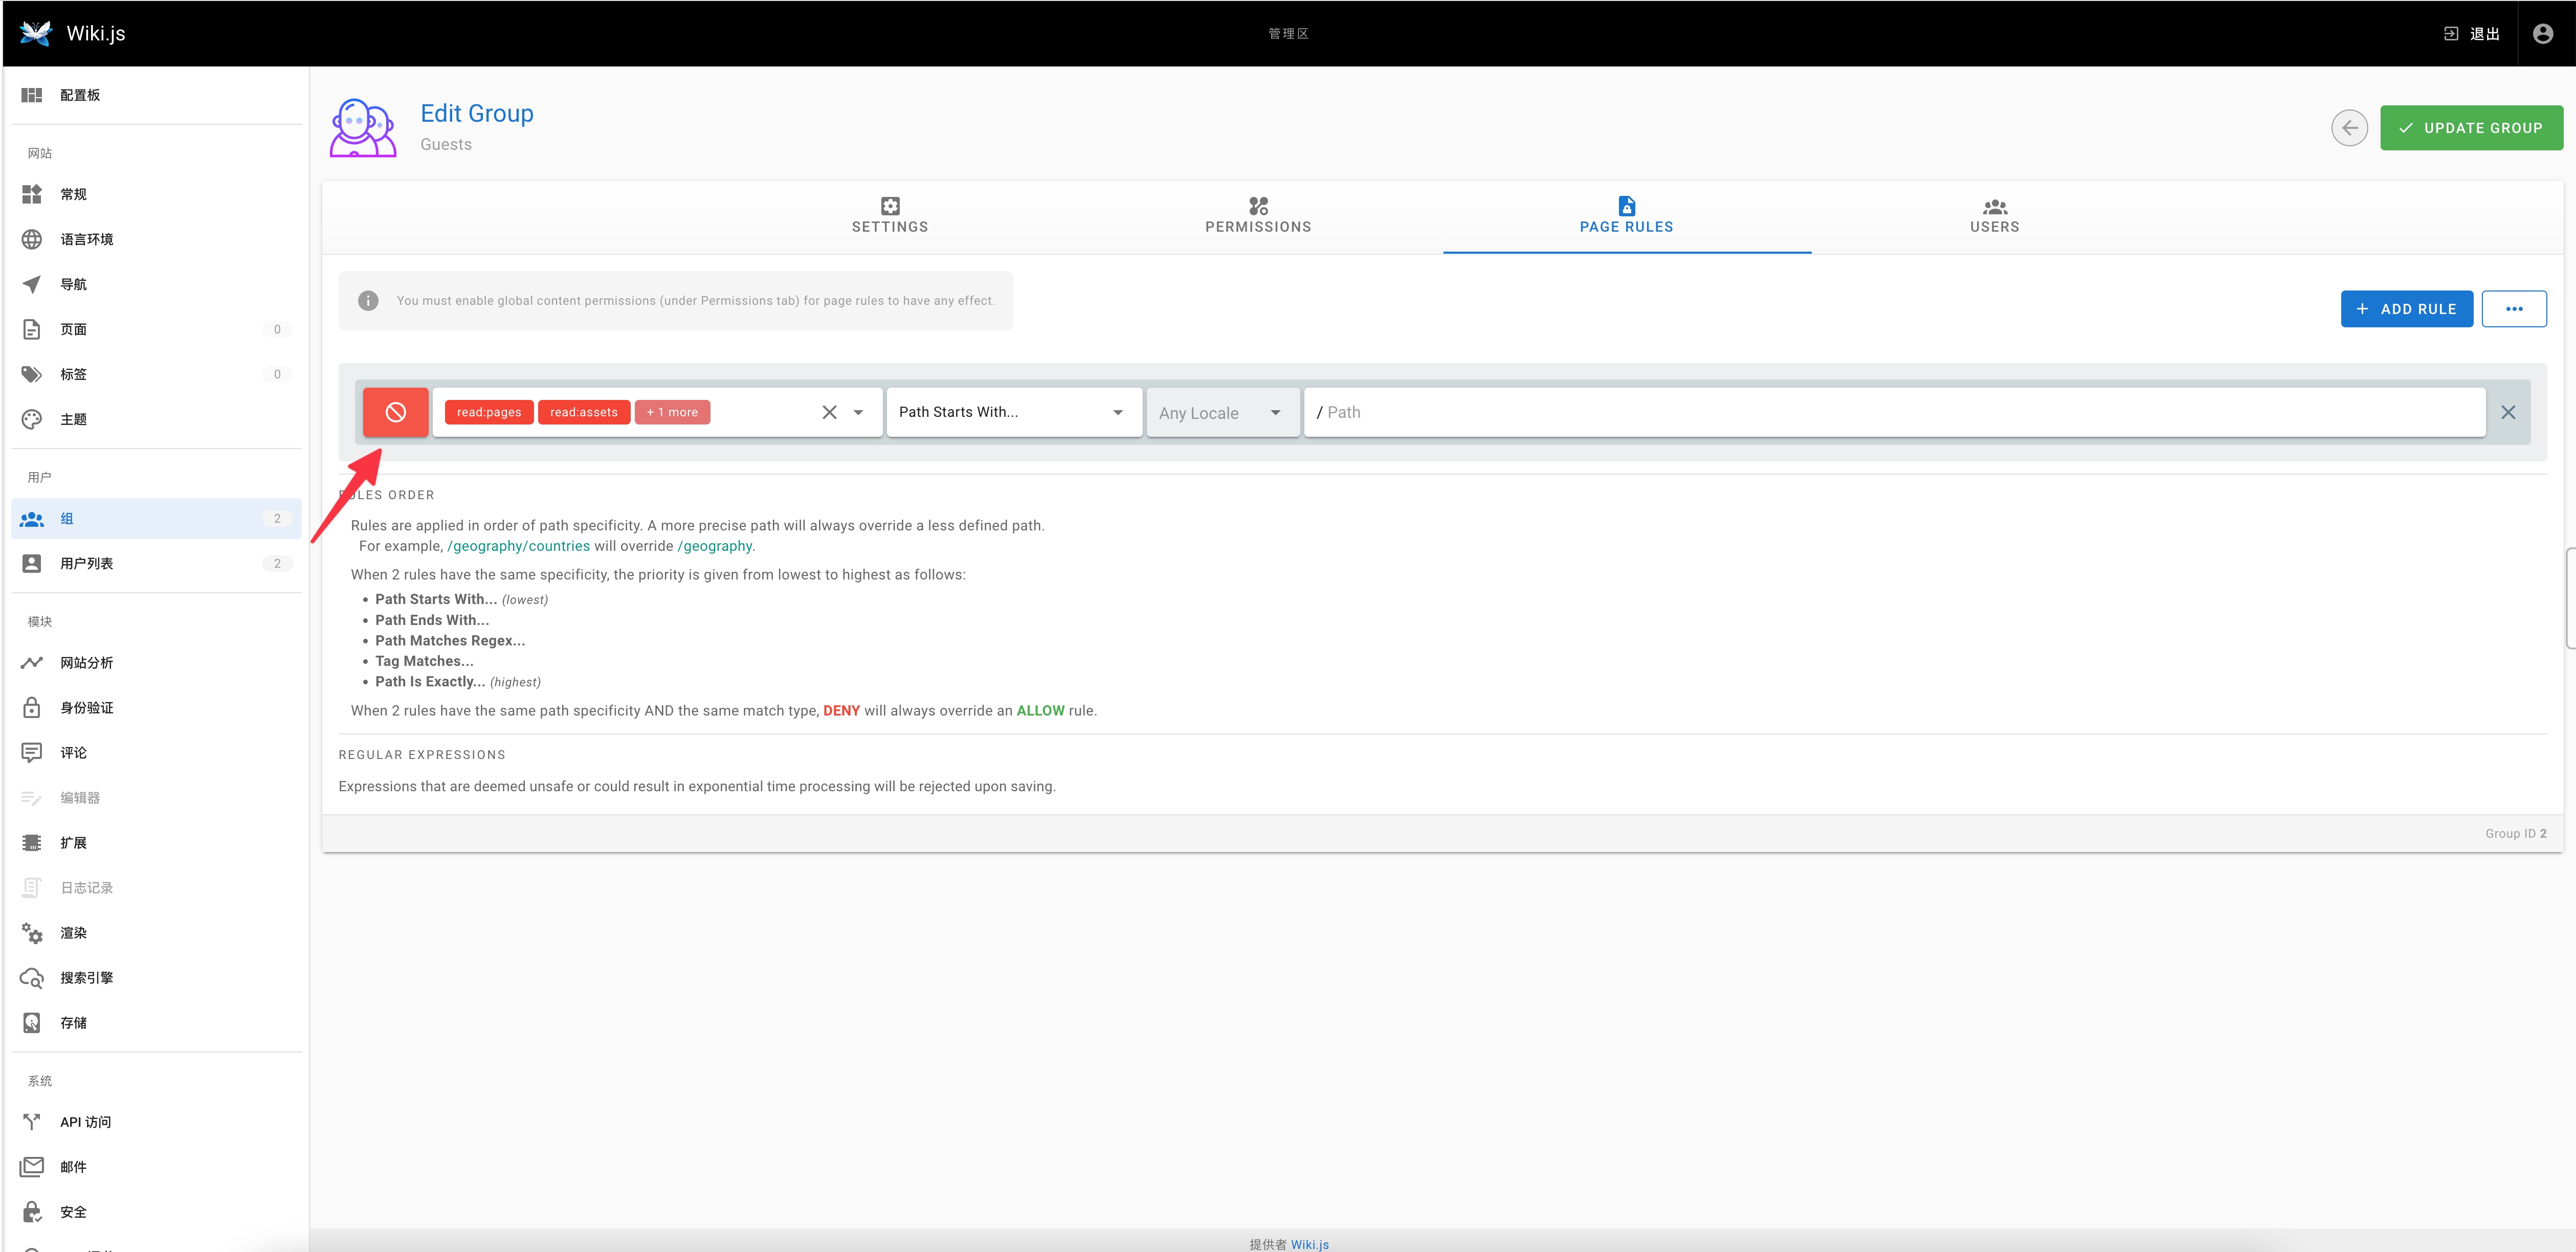2576x1252 pixels.
Task: Open 网站分析 analytics module
Action: click(156, 662)
